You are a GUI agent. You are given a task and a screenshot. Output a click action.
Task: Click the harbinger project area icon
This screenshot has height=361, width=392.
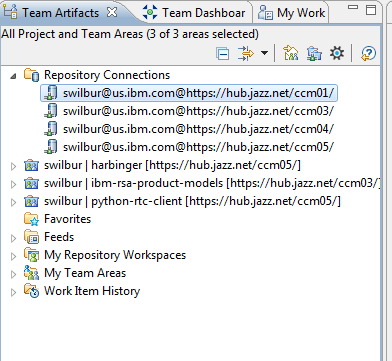(x=32, y=165)
